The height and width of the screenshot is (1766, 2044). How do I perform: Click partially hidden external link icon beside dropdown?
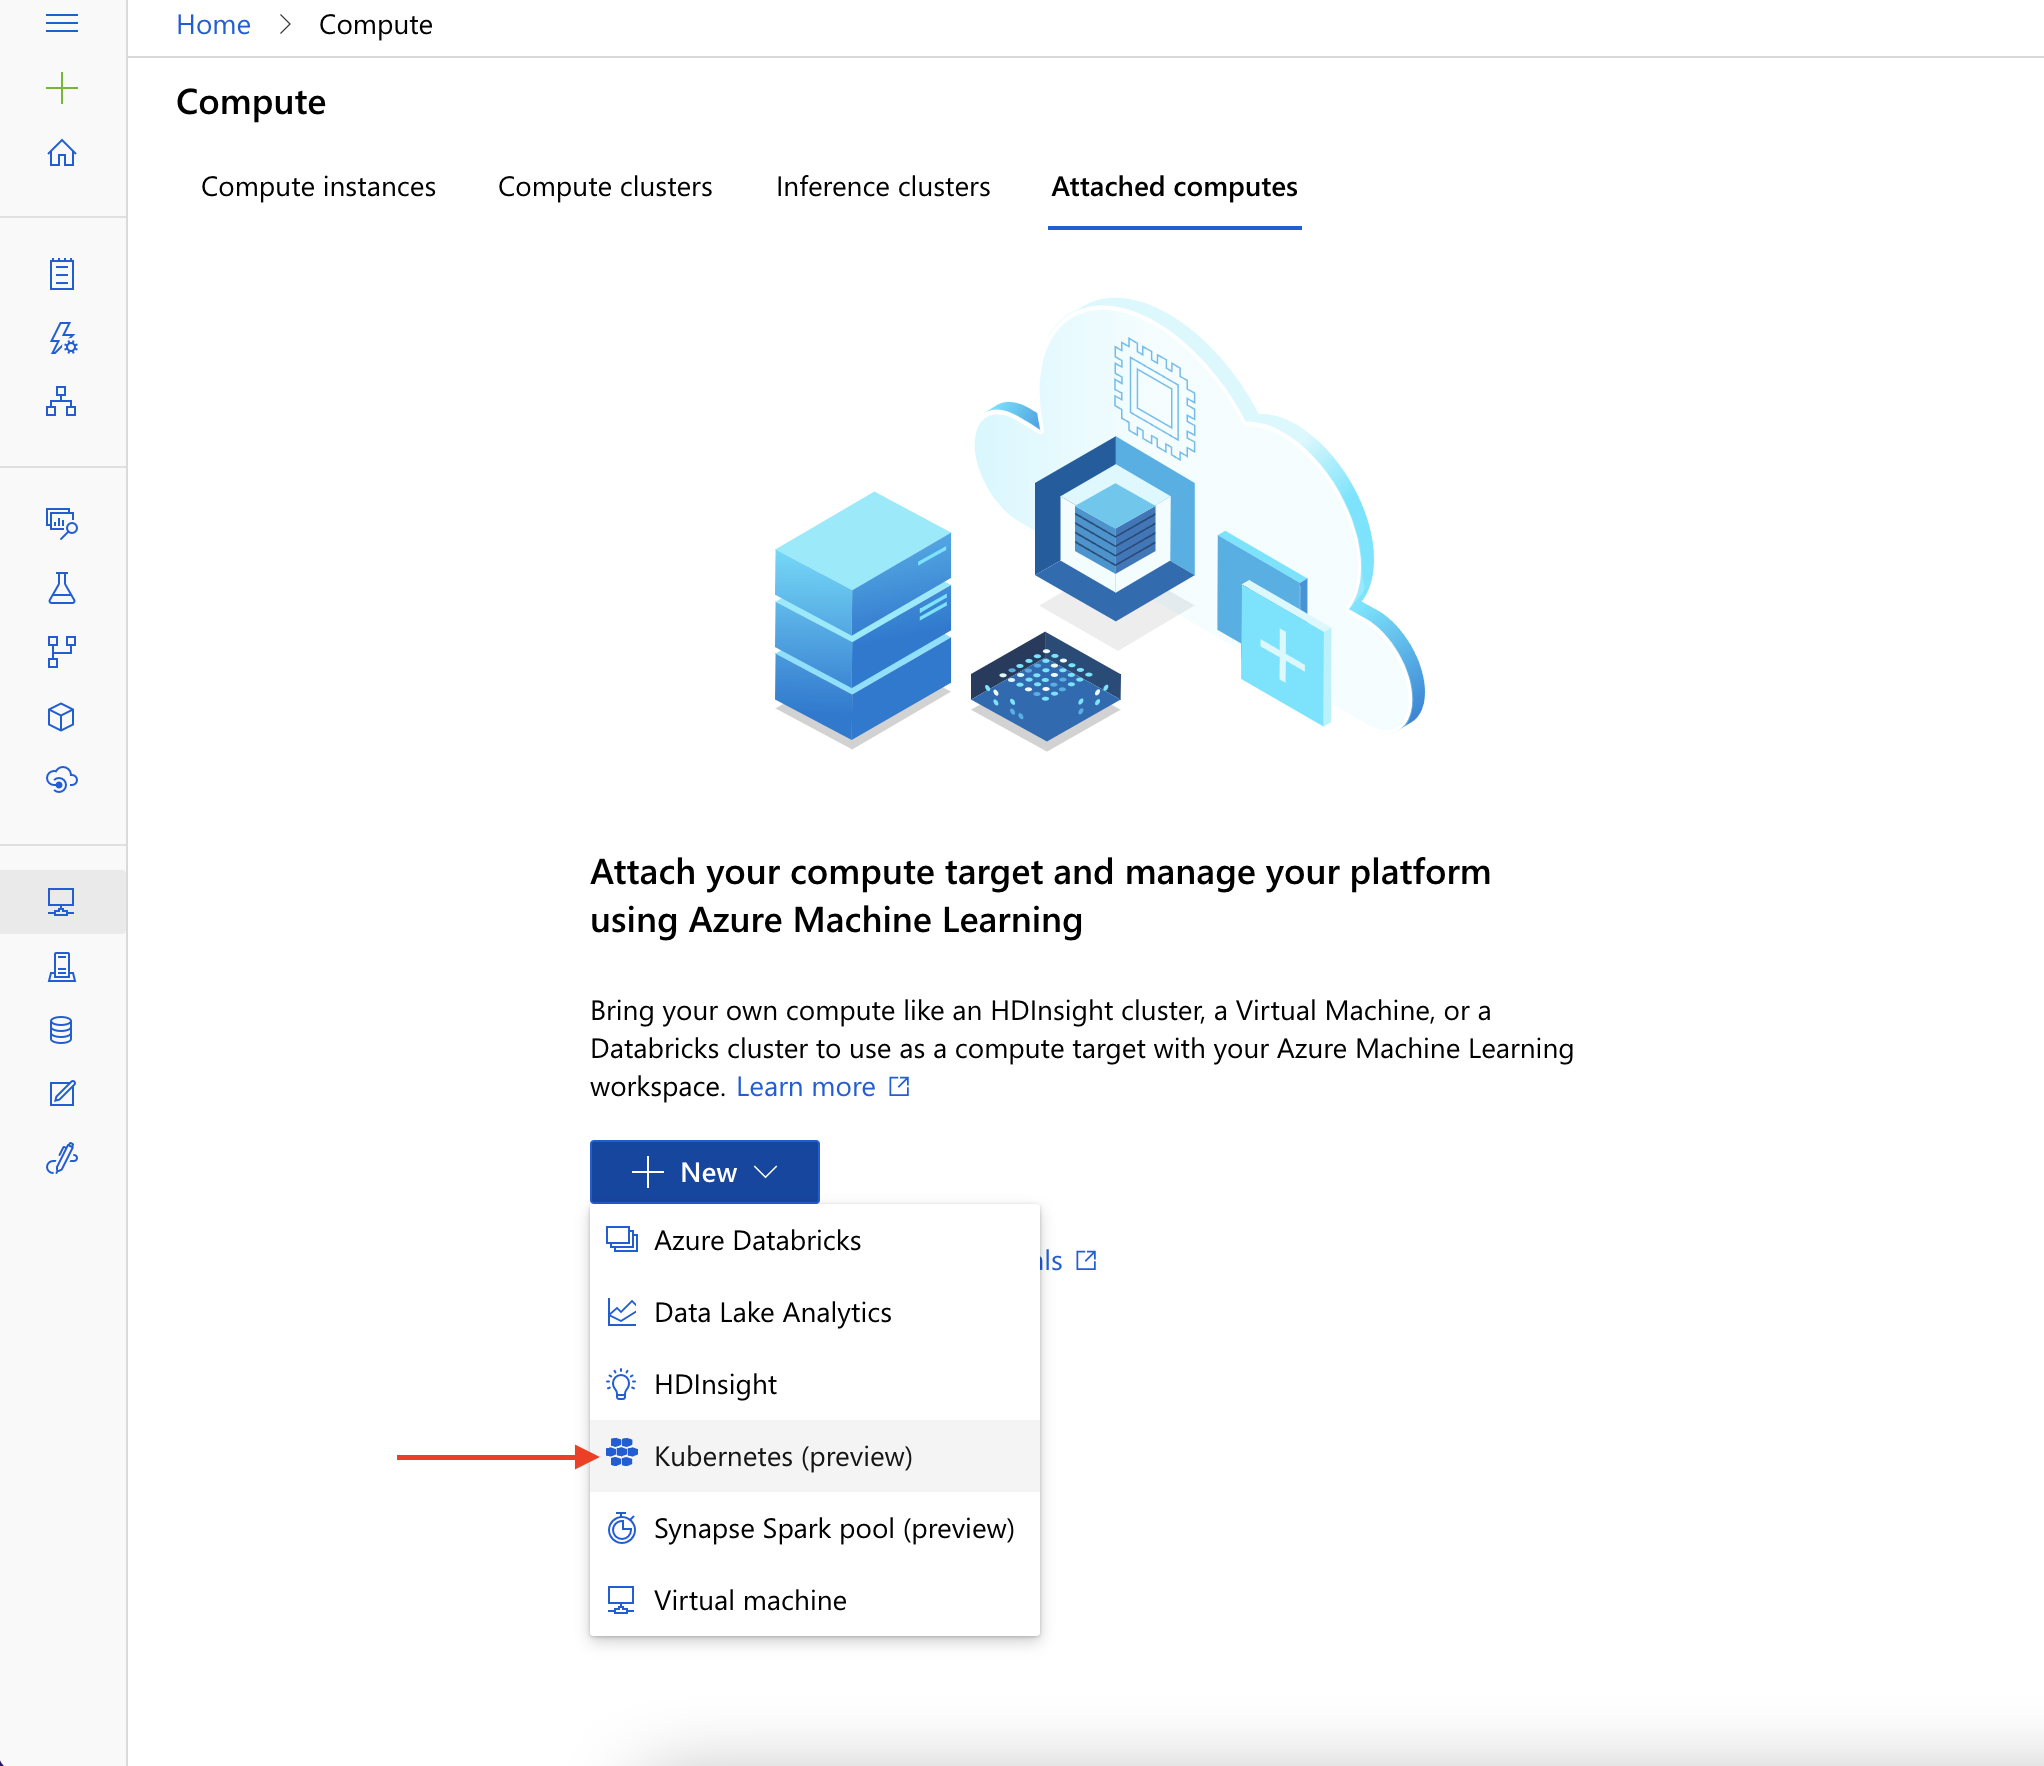click(x=1087, y=1260)
